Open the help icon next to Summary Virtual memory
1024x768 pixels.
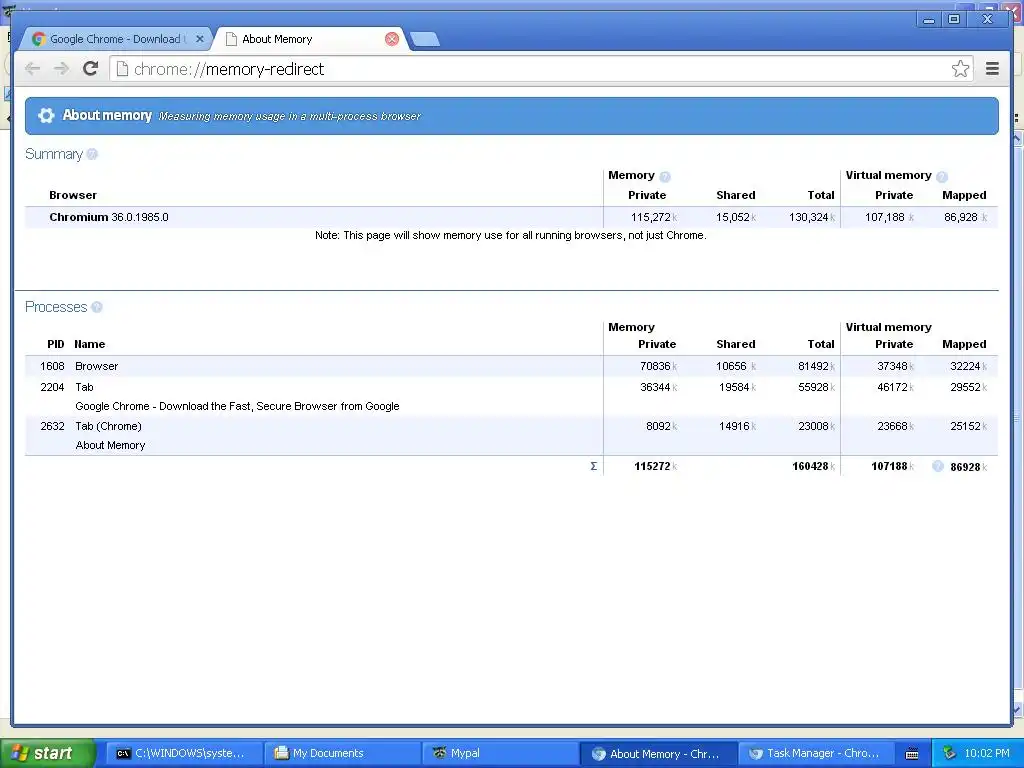pos(941,176)
